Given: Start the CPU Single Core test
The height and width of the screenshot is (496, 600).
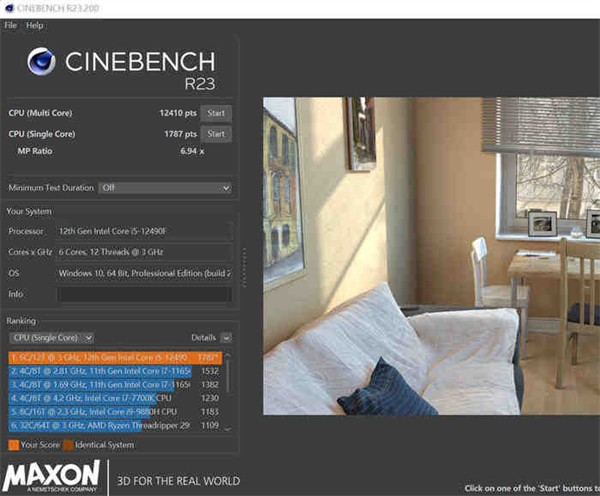Looking at the screenshot, I should [x=216, y=134].
